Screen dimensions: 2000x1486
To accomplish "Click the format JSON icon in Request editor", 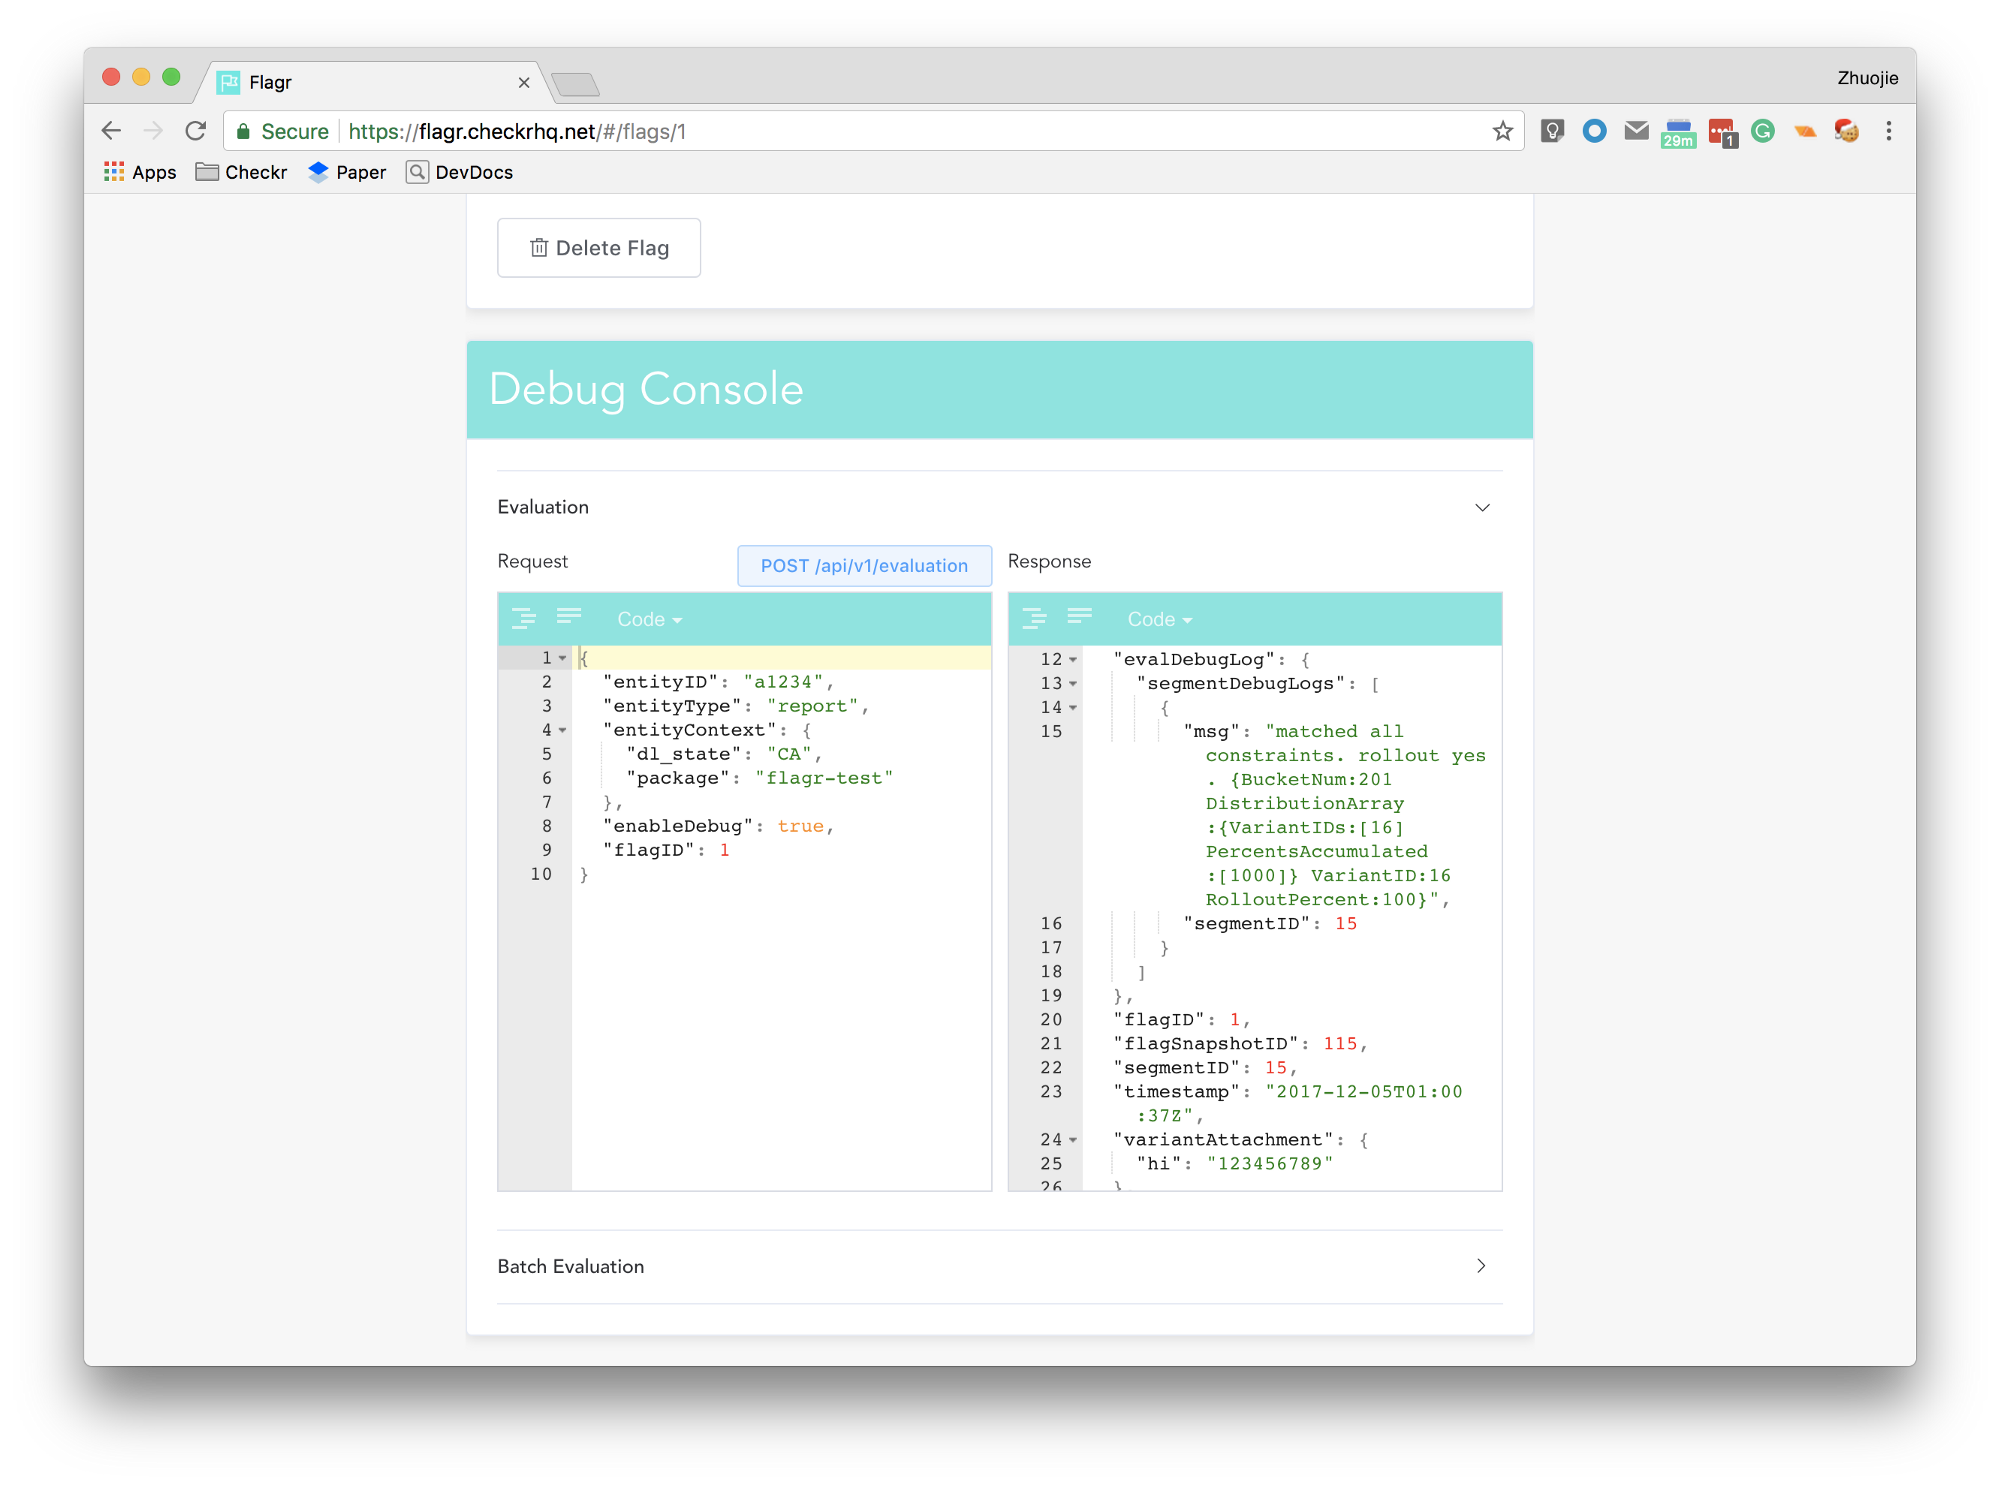I will (x=523, y=618).
